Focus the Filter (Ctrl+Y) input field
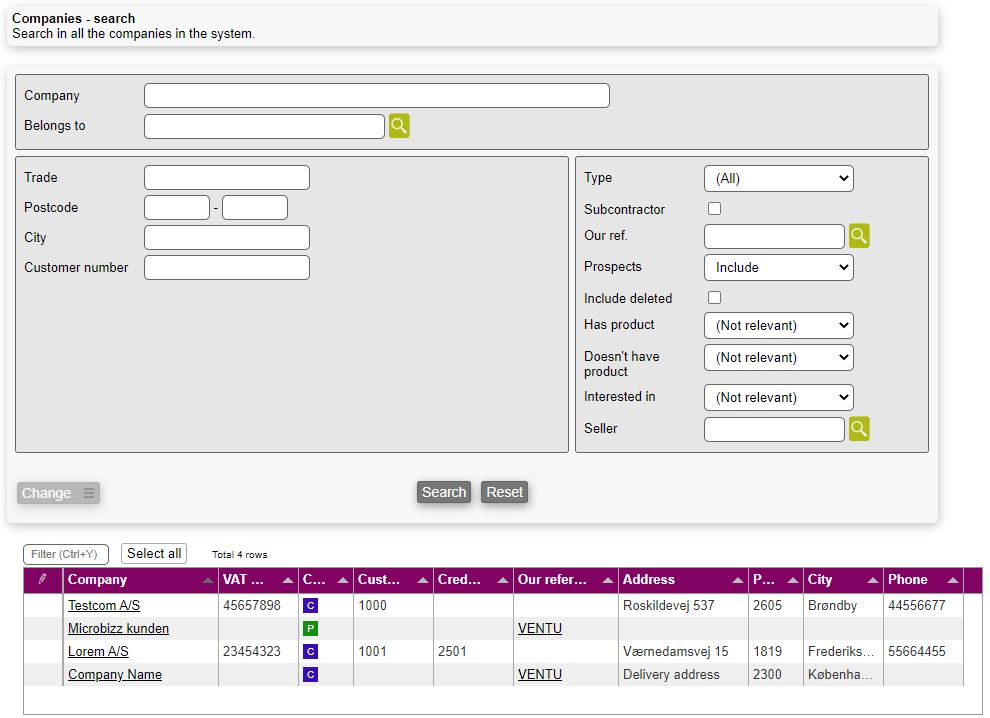This screenshot has width=990, height=718. [65, 554]
